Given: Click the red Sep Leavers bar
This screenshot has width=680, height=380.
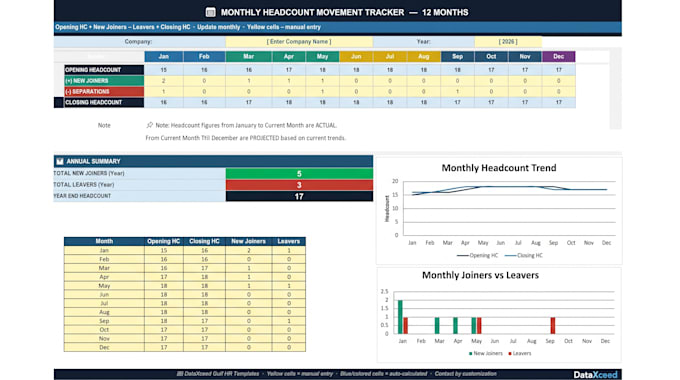Looking at the screenshot, I should click(553, 326).
